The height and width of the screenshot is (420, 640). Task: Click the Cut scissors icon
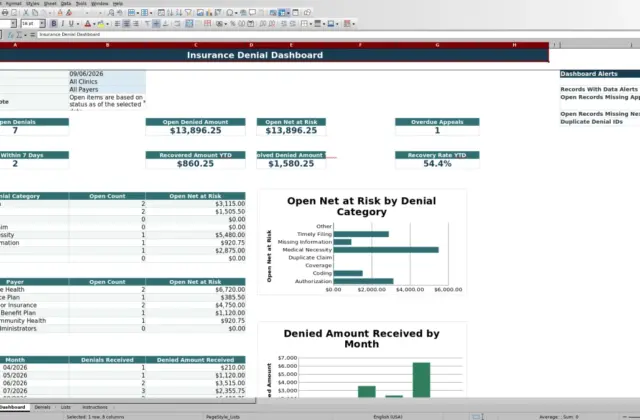pyautogui.click(x=26, y=13)
